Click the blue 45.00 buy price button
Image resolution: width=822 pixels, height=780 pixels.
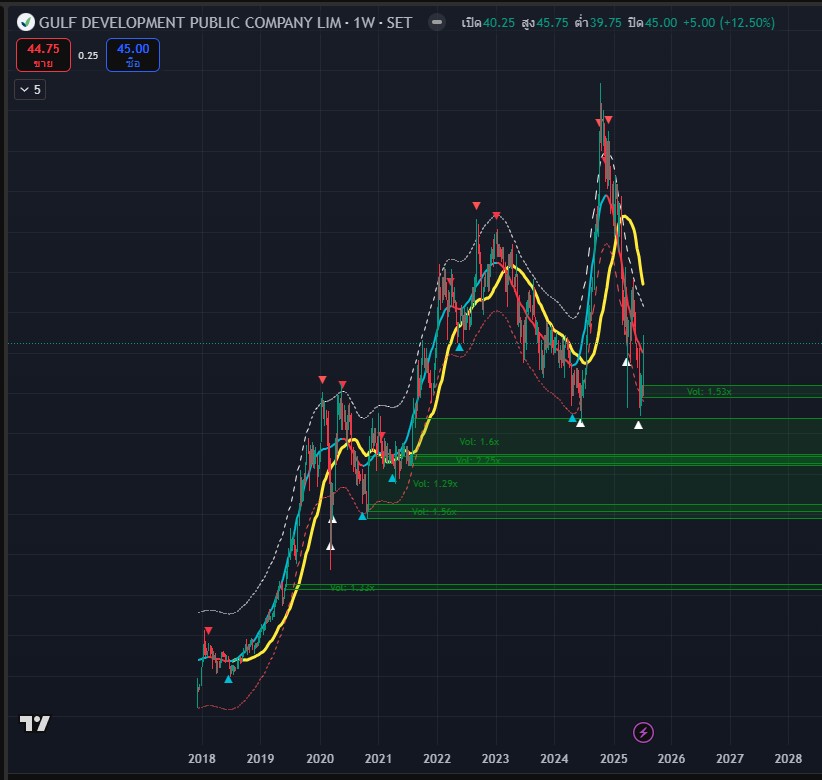[133, 55]
